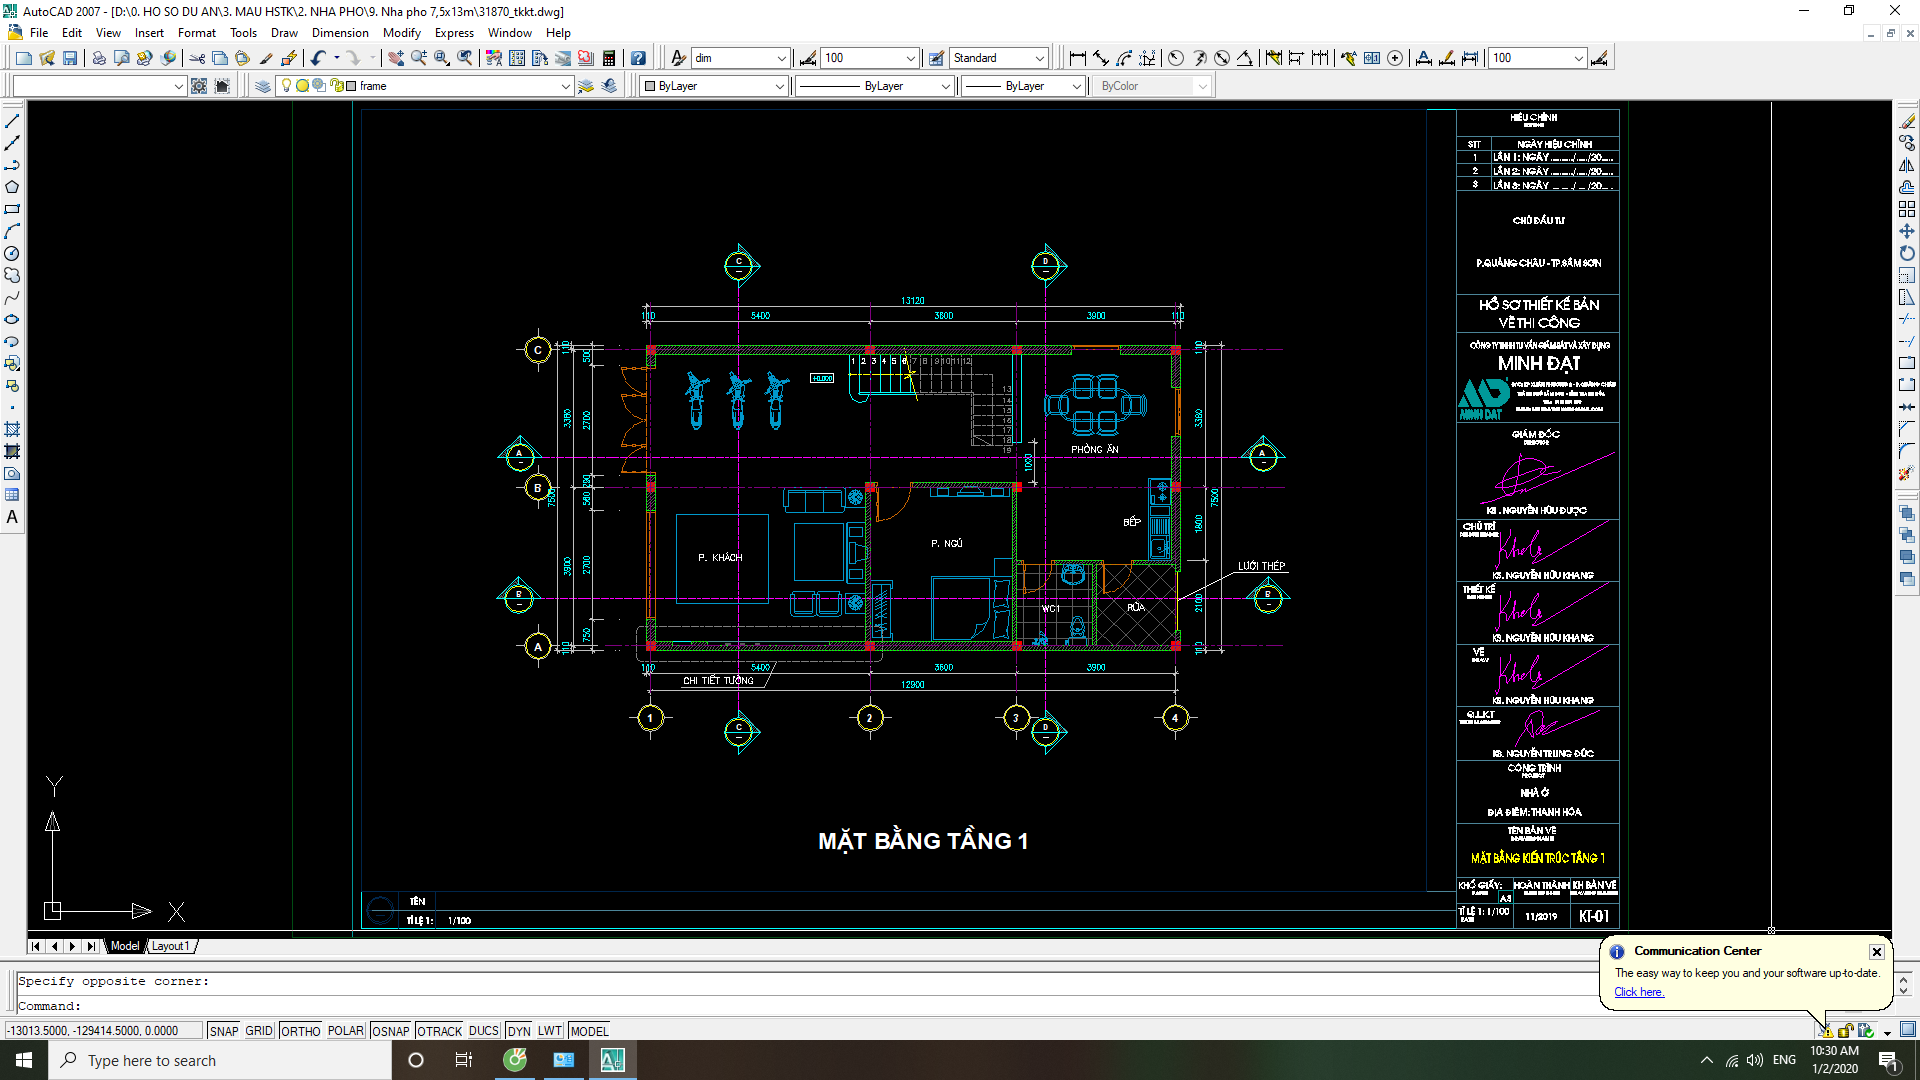Click the last layout tab arrow
This screenshot has width=1920, height=1080.
[x=91, y=946]
